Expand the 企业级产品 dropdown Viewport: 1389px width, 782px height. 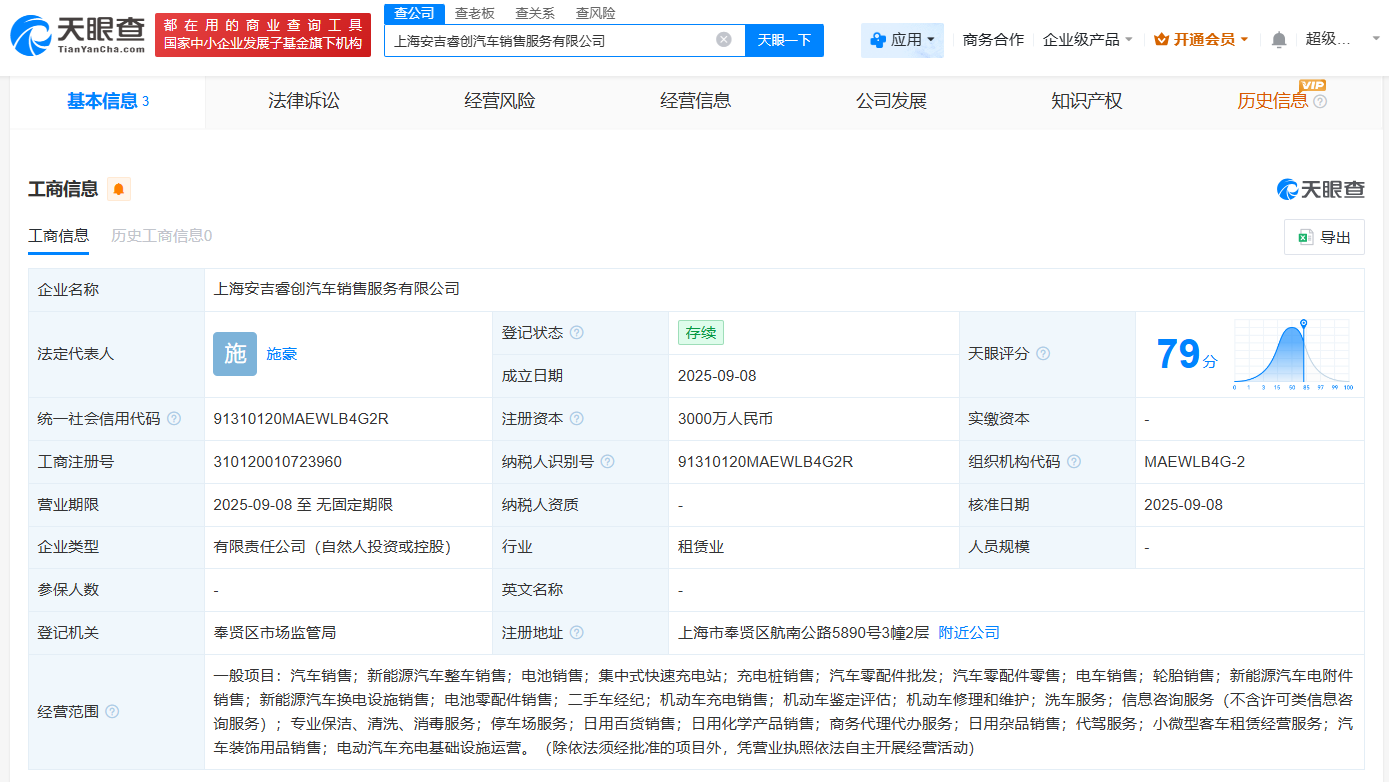tap(1088, 40)
